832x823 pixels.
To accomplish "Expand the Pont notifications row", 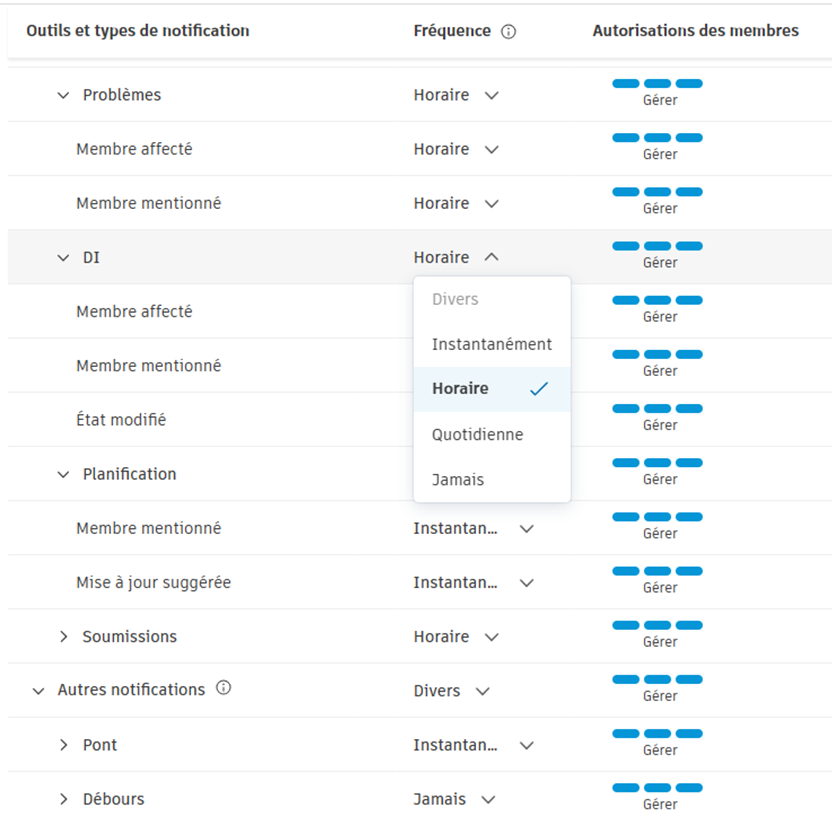I will pos(64,745).
